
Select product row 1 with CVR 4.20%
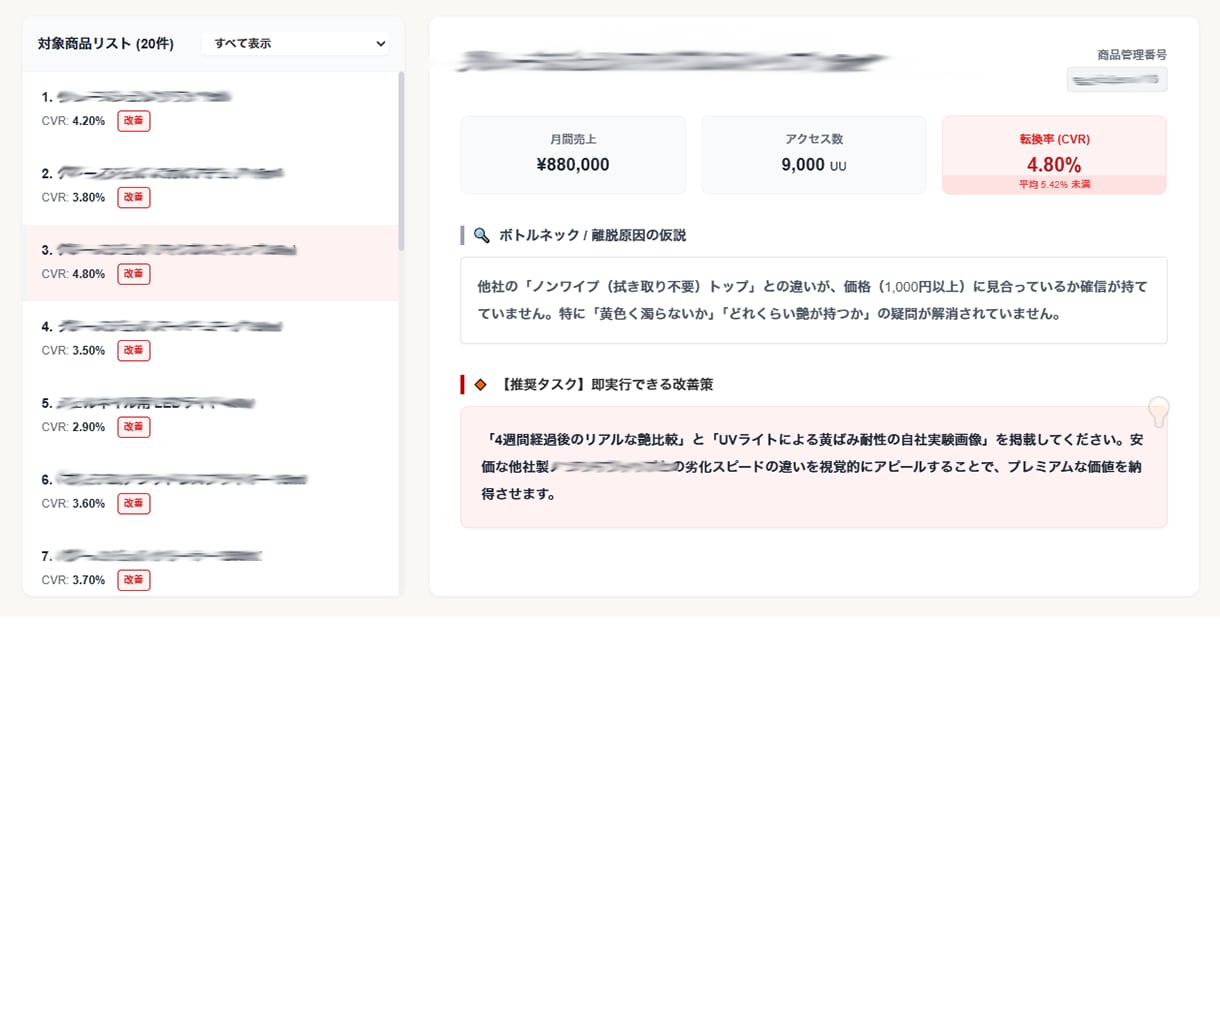[x=211, y=110]
